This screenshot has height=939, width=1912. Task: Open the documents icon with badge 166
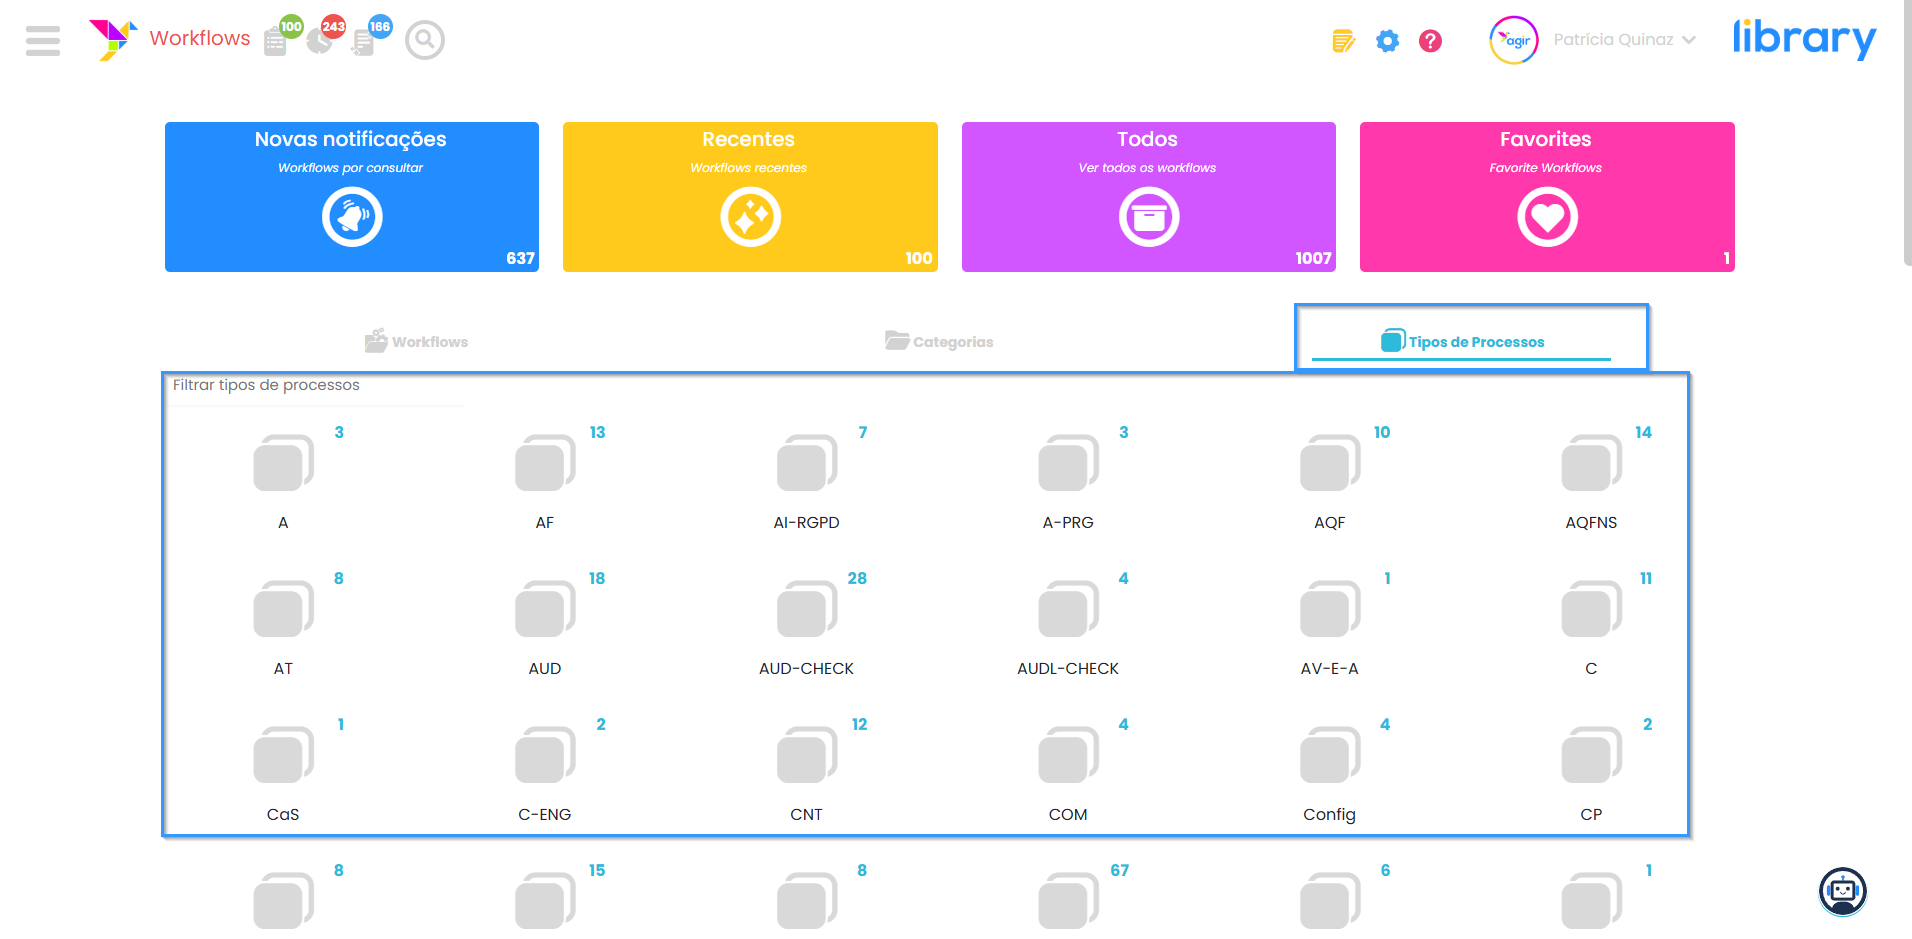(363, 42)
